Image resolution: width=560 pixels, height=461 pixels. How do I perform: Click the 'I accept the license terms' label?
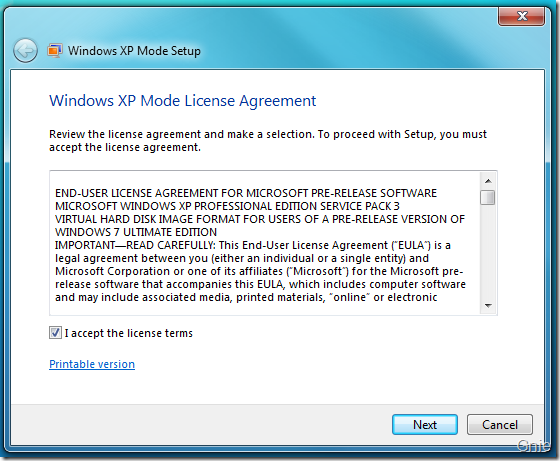tap(129, 333)
